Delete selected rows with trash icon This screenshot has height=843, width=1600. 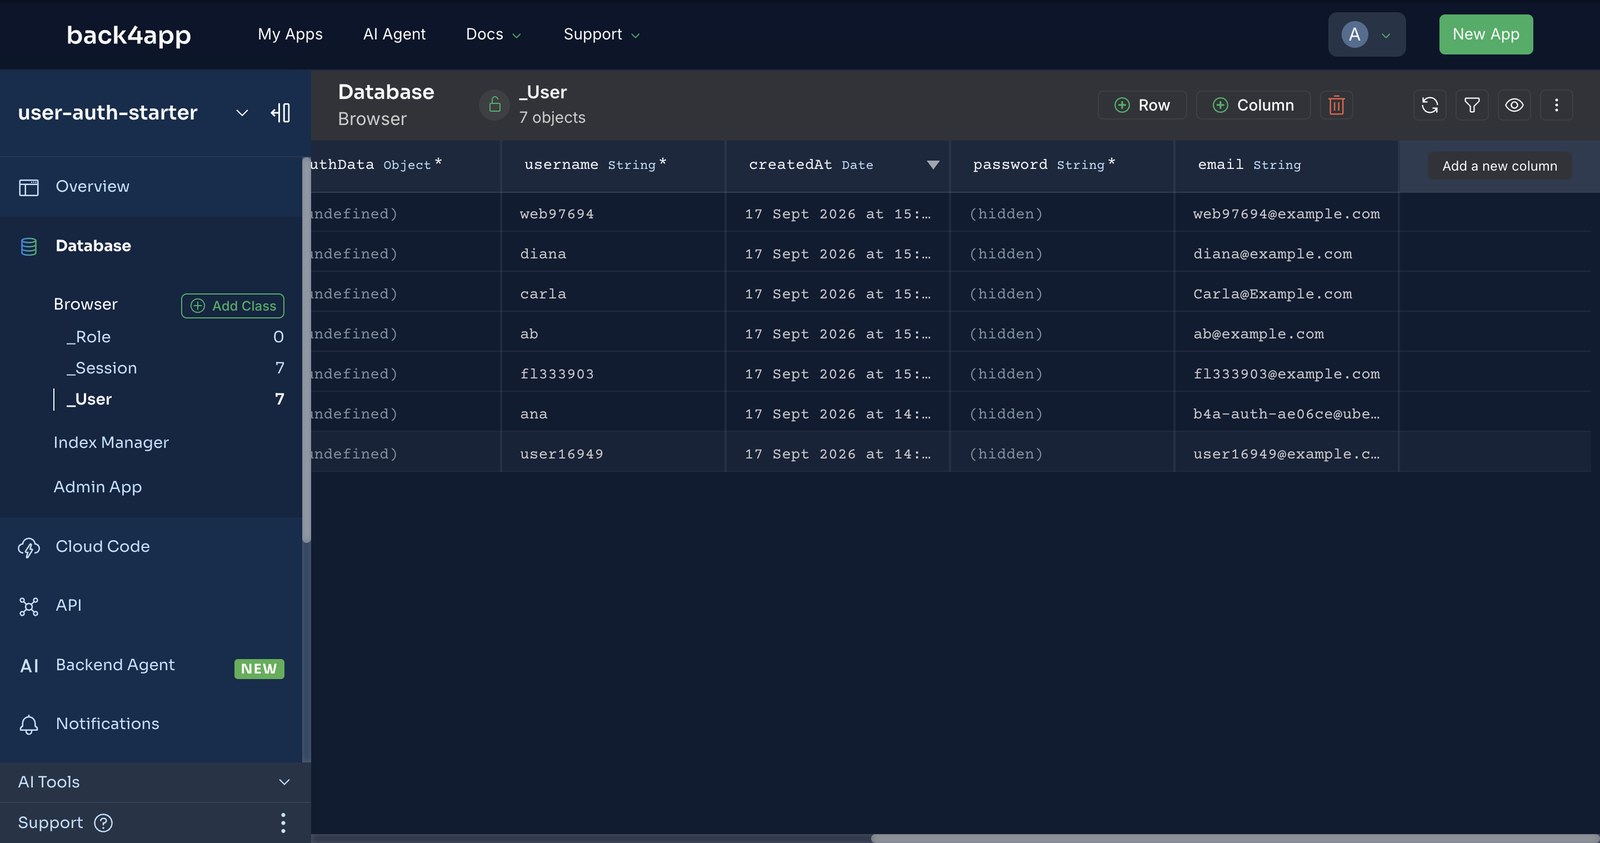pos(1336,105)
